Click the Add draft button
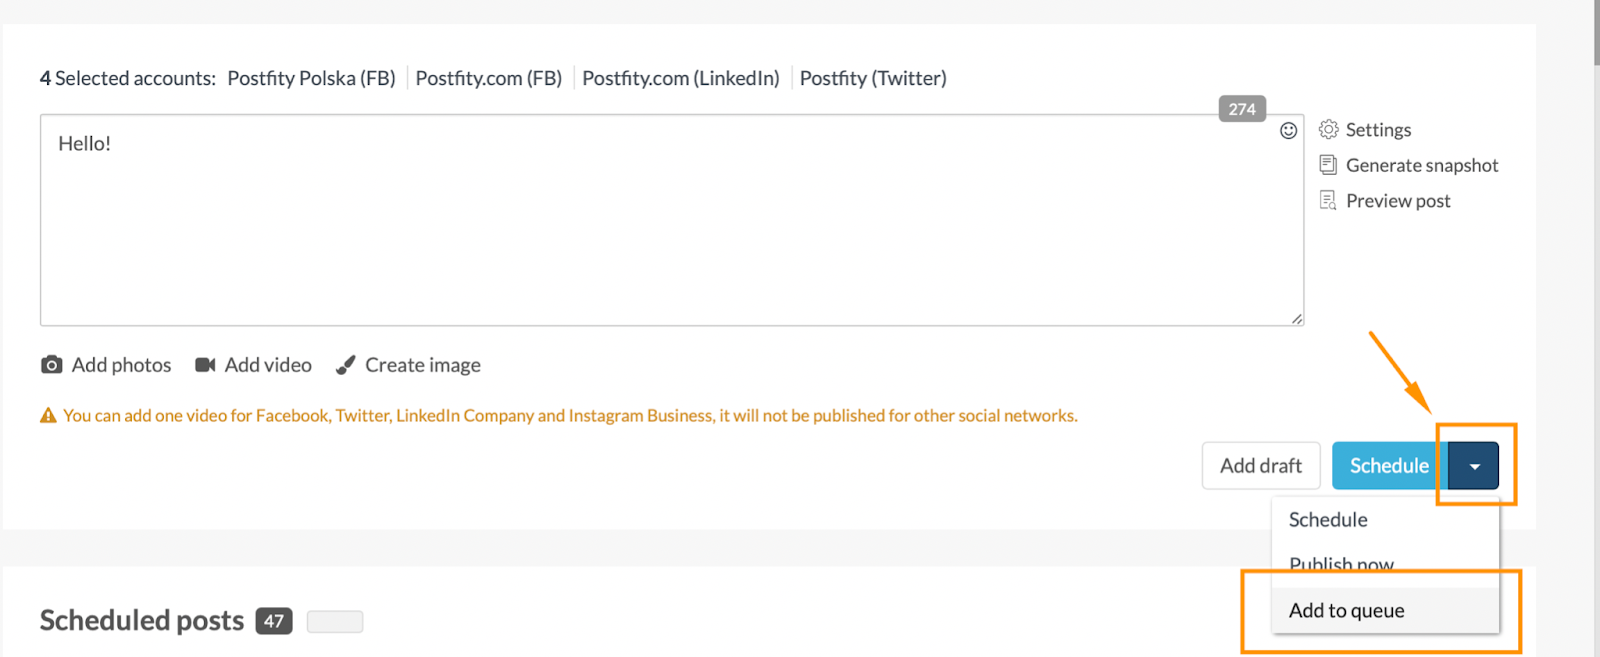1600x657 pixels. tap(1260, 466)
